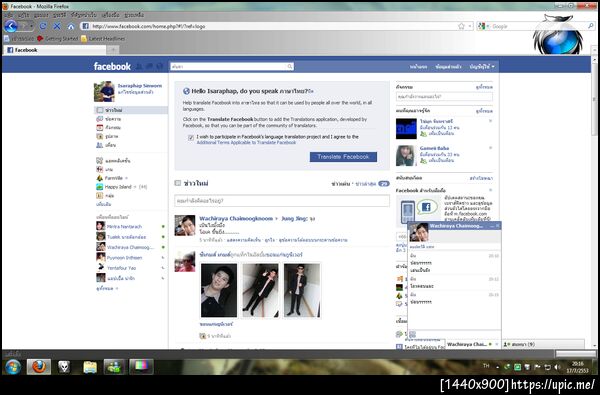Bookmark this page with the star icon
Screen dimensions: 600x395
pos(461,26)
